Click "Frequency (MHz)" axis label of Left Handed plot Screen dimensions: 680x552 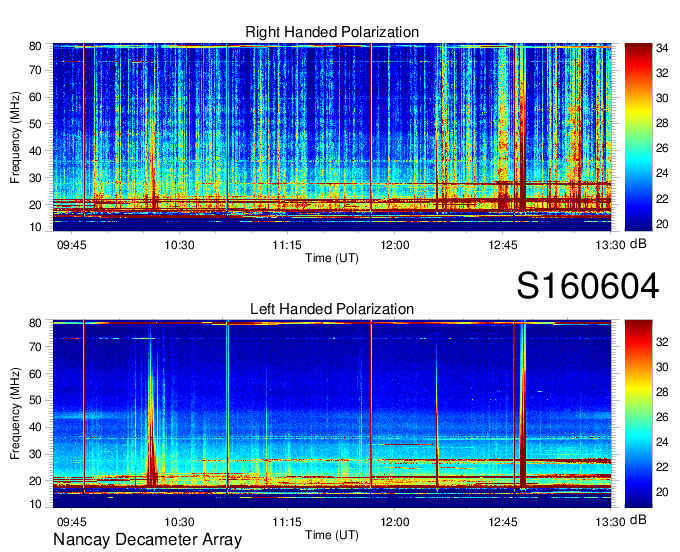click(15, 414)
